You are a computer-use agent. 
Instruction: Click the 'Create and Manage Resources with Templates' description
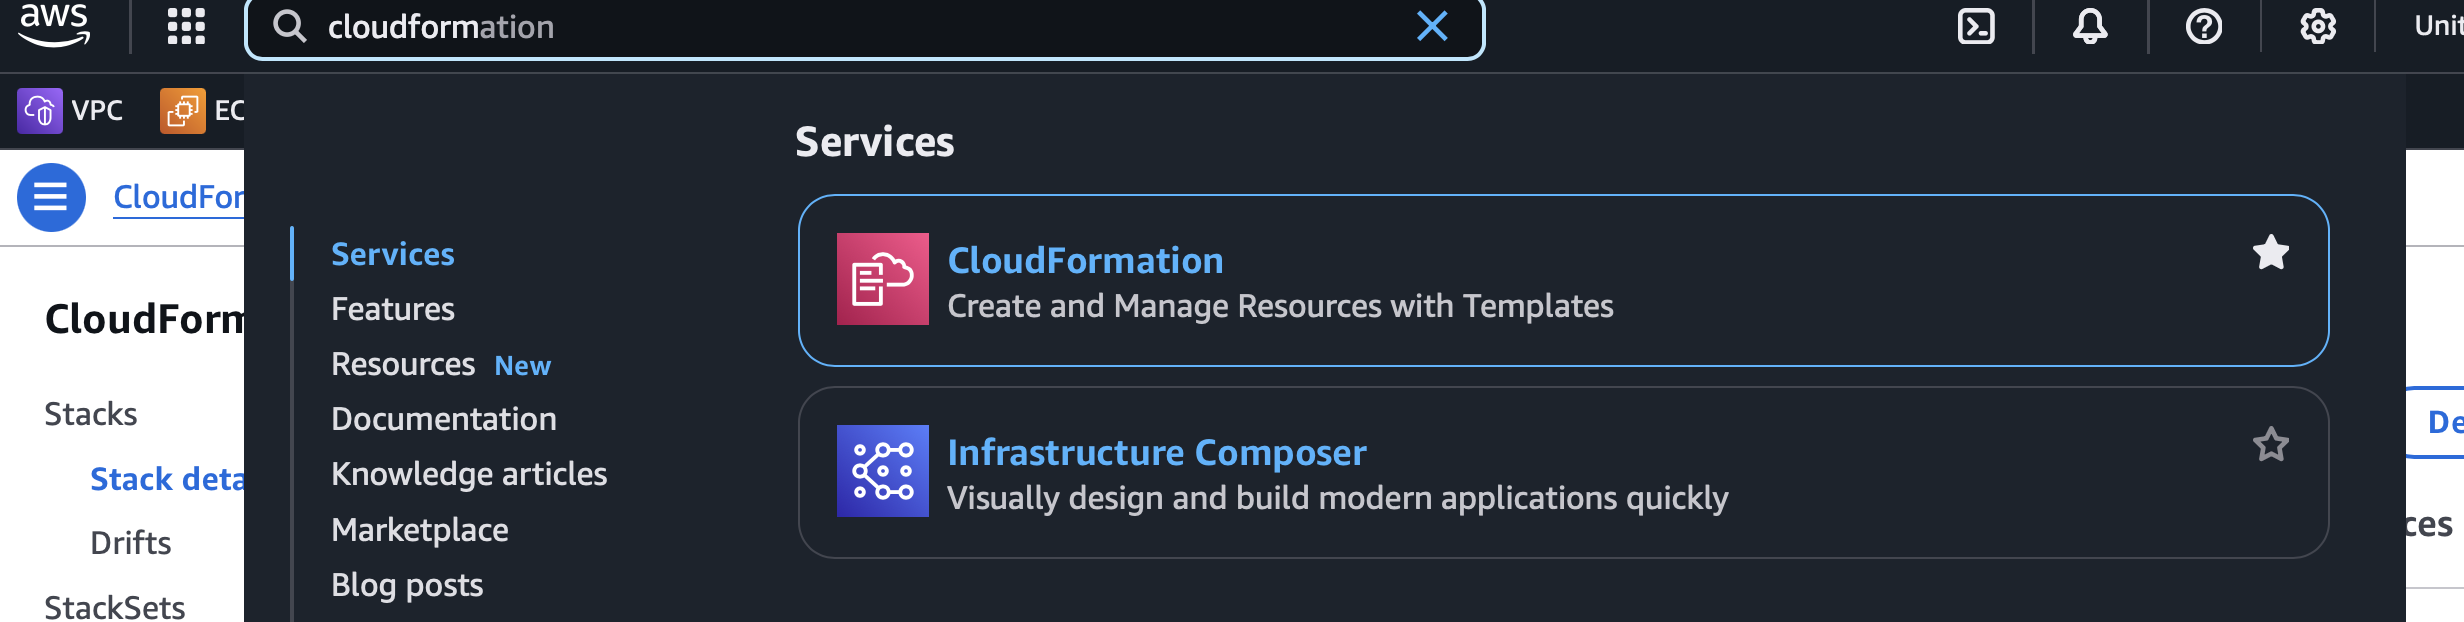click(1280, 306)
